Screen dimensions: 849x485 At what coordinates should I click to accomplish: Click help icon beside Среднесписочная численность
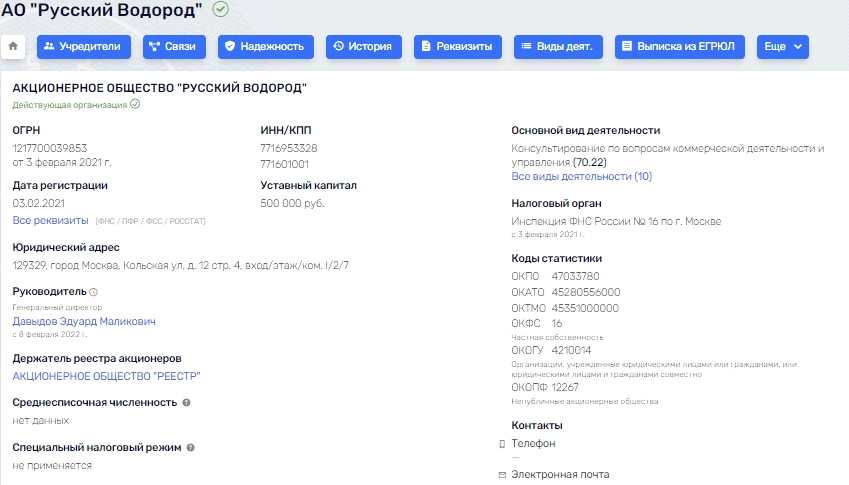[x=186, y=403]
